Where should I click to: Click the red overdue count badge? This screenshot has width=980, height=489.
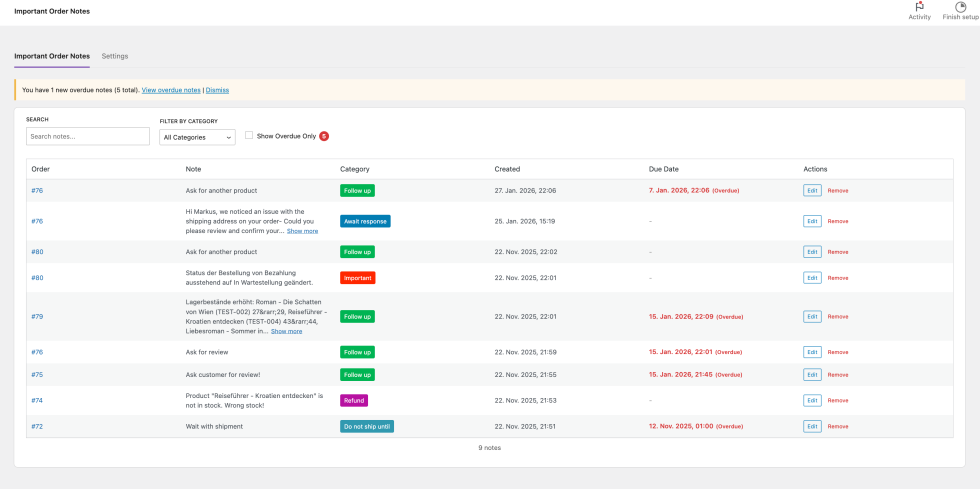click(x=324, y=136)
